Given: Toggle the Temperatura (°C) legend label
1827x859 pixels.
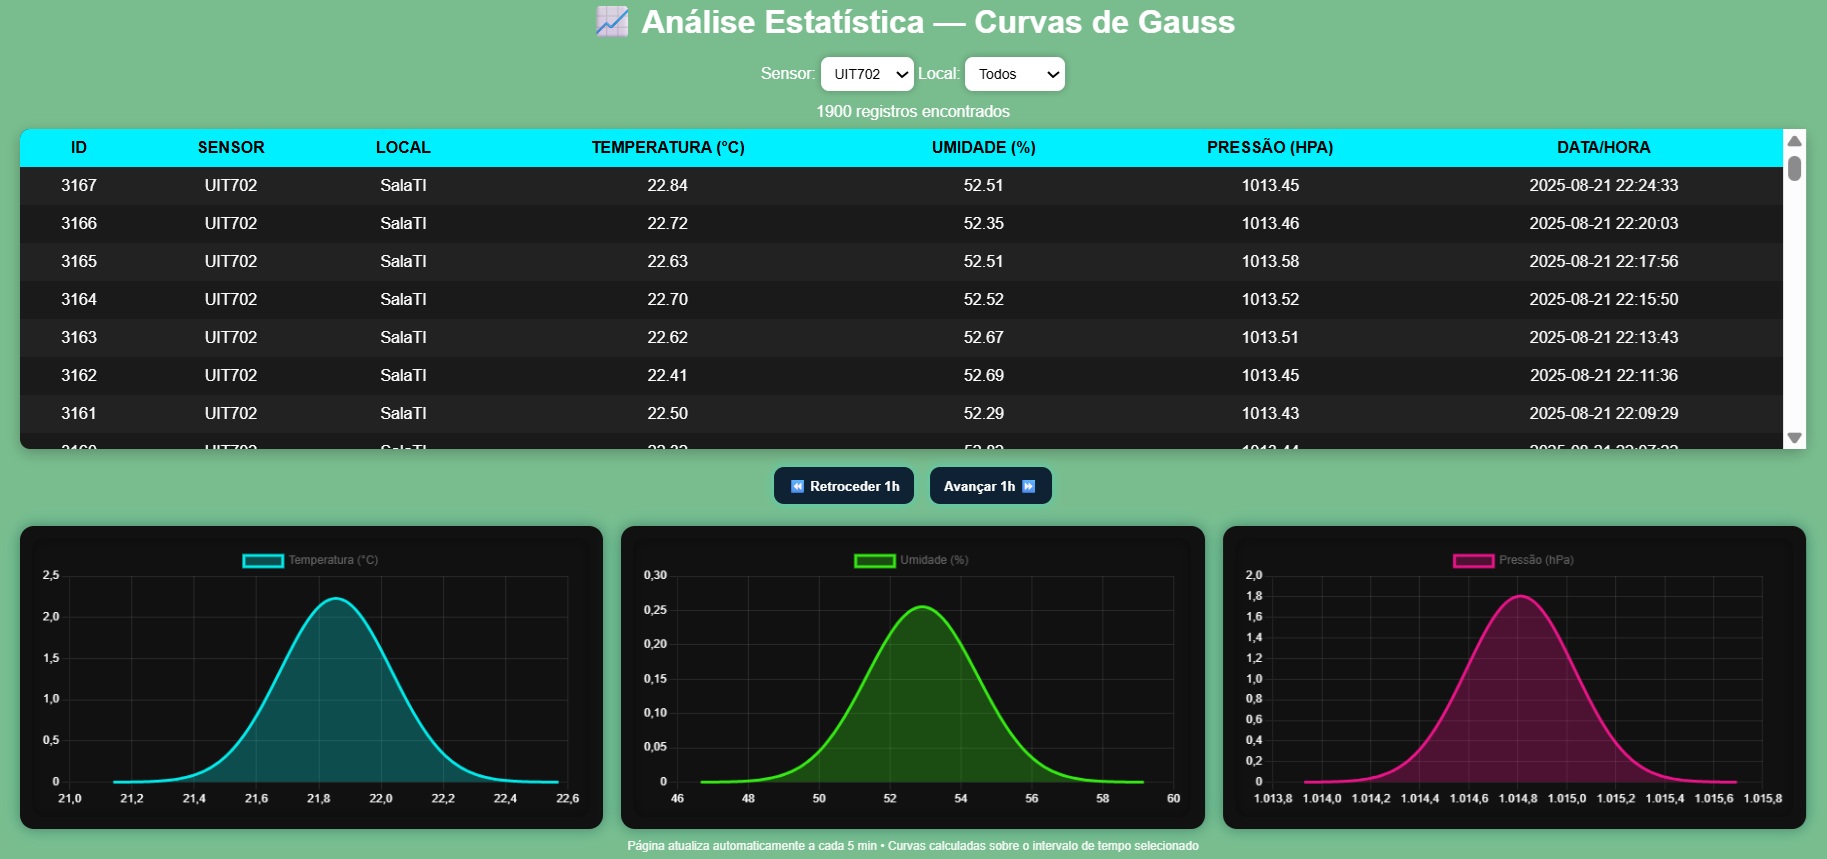Looking at the screenshot, I should [x=333, y=560].
